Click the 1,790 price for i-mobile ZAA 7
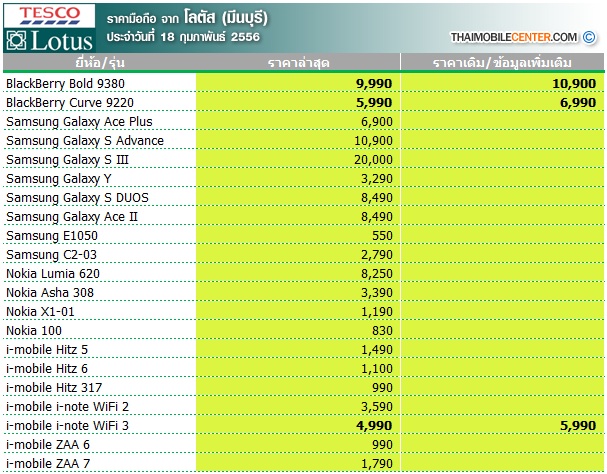Viewport: 607px width, 474px height. point(377,463)
